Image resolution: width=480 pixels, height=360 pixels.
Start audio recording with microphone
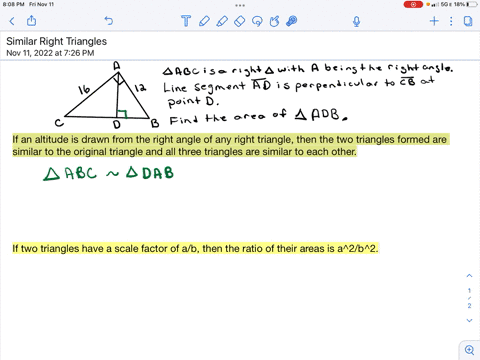click(356, 21)
